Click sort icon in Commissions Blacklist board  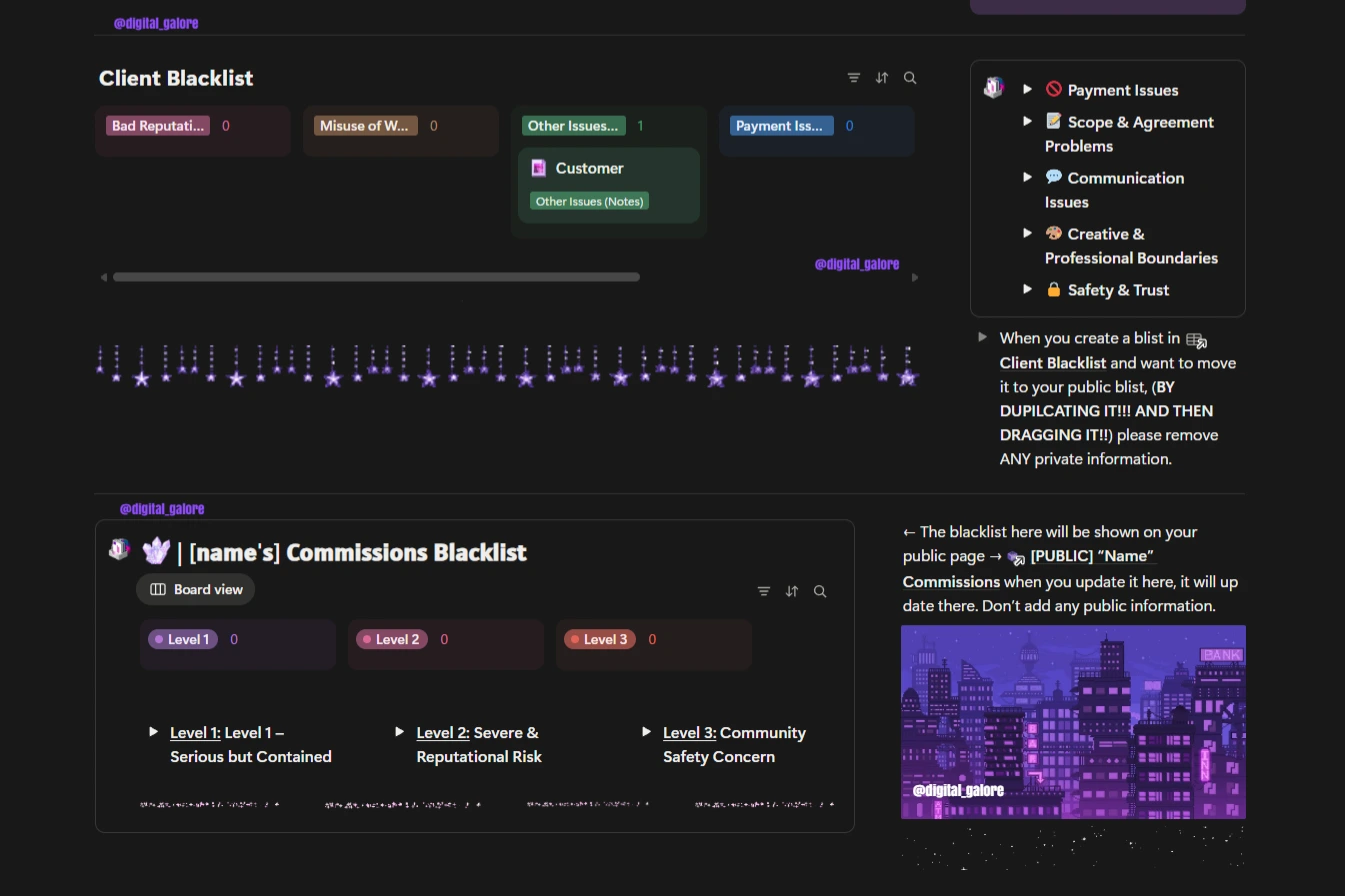(792, 592)
